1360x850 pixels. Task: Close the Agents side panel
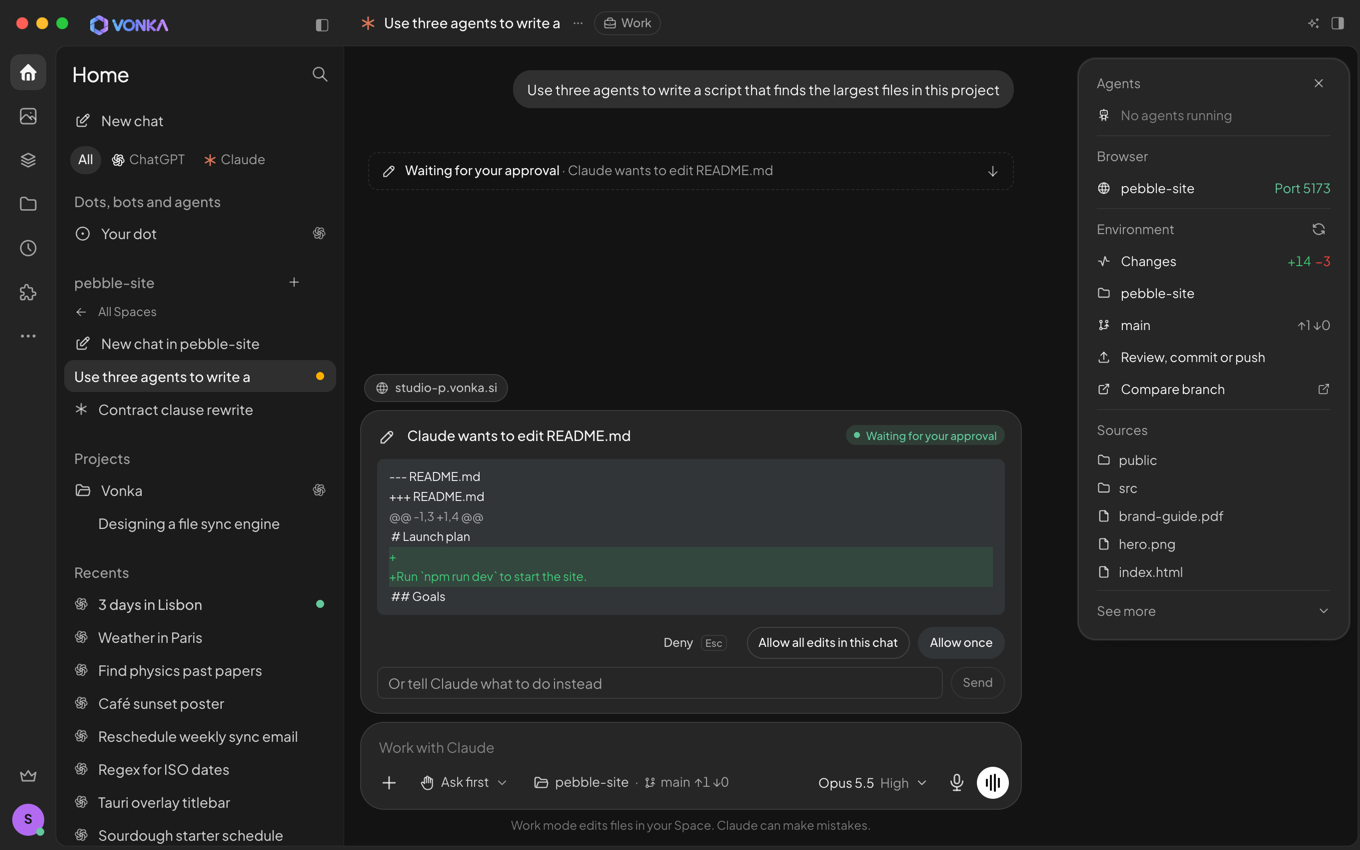click(x=1319, y=84)
